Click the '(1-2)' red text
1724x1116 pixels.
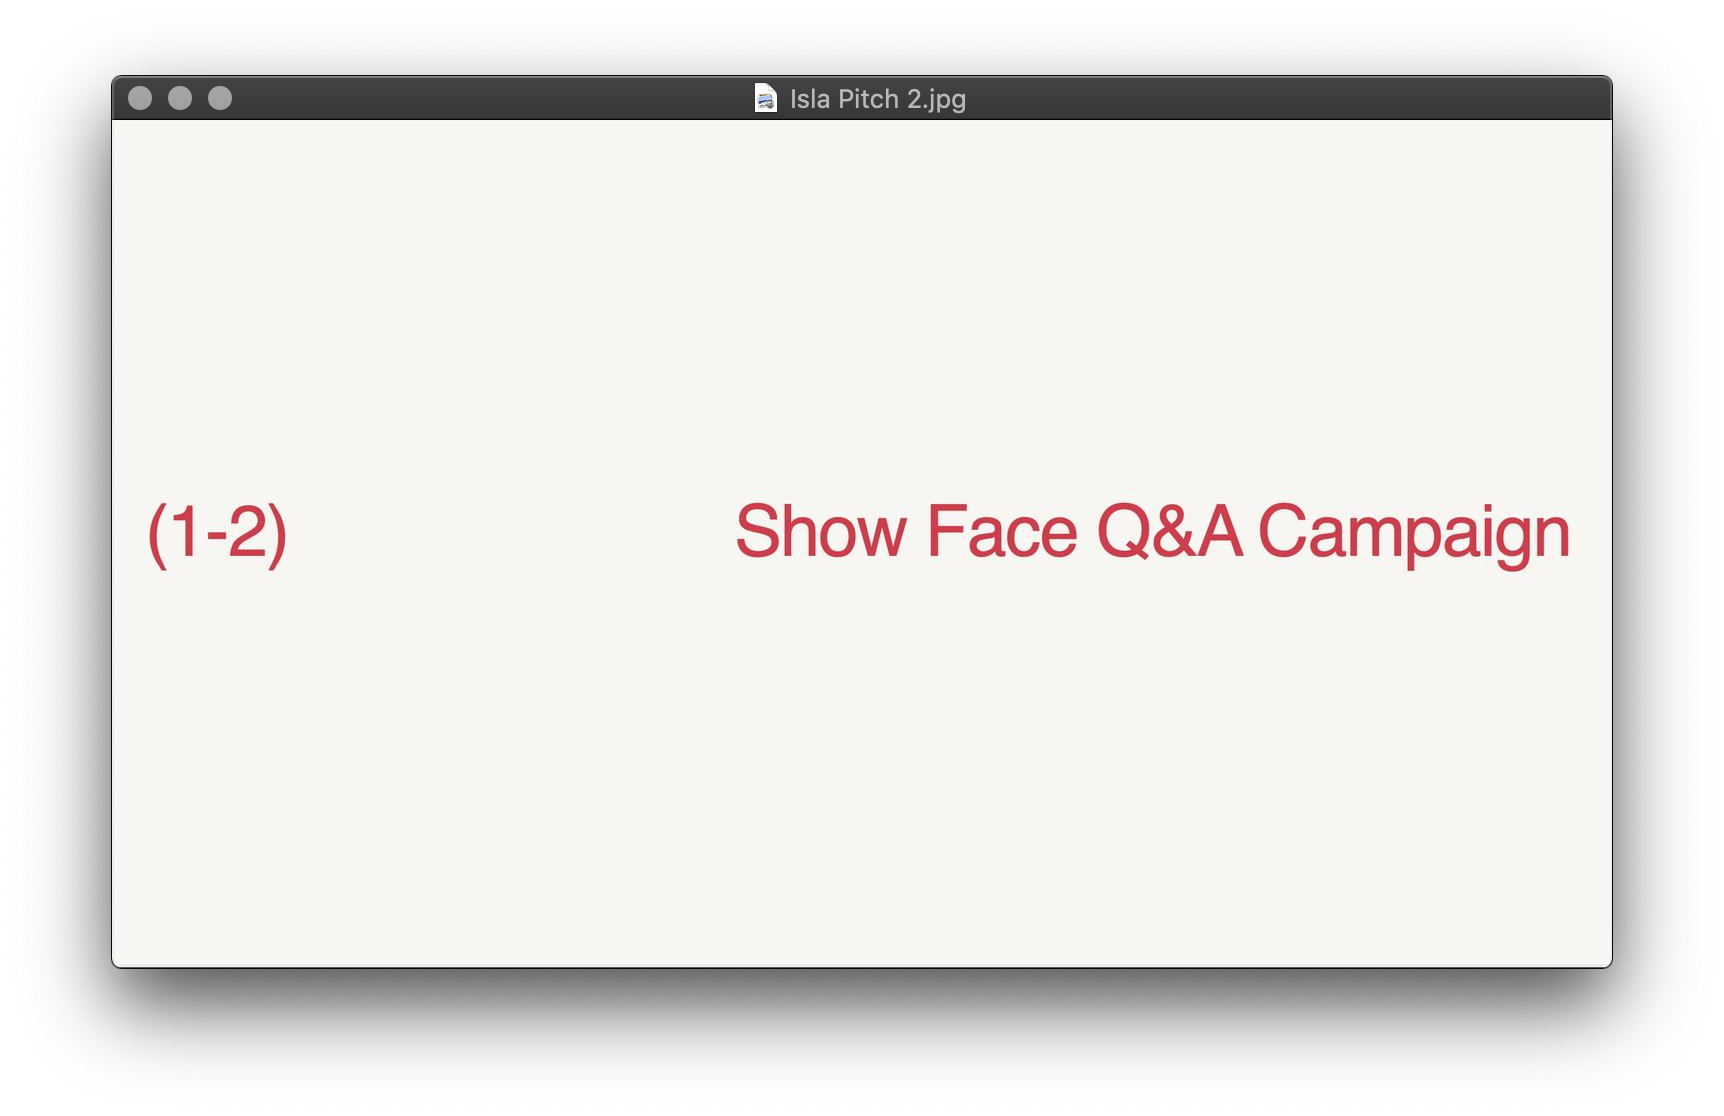pyautogui.click(x=217, y=533)
